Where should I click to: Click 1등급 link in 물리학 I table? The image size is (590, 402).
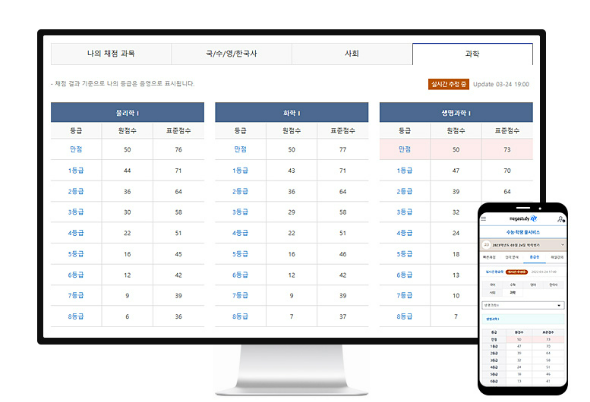click(76, 171)
